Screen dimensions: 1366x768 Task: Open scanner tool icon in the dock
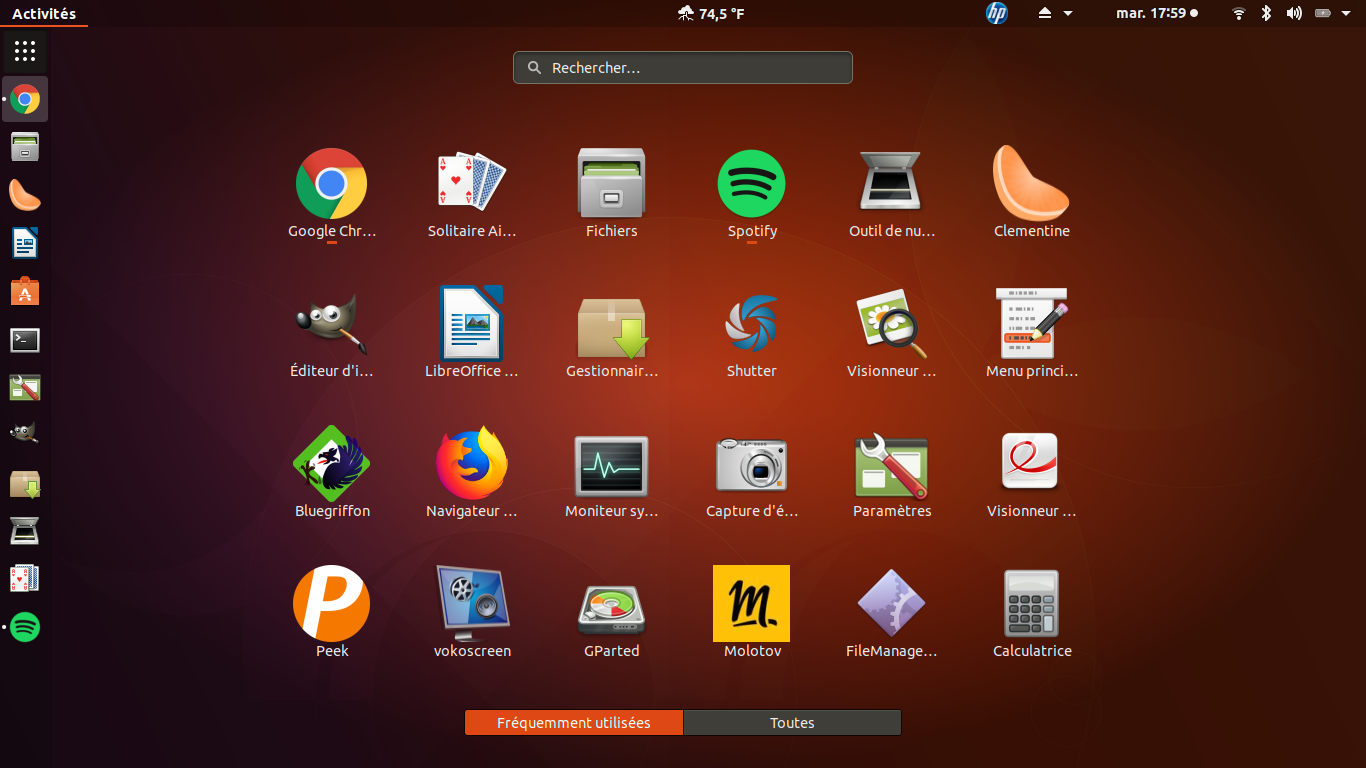click(x=25, y=531)
